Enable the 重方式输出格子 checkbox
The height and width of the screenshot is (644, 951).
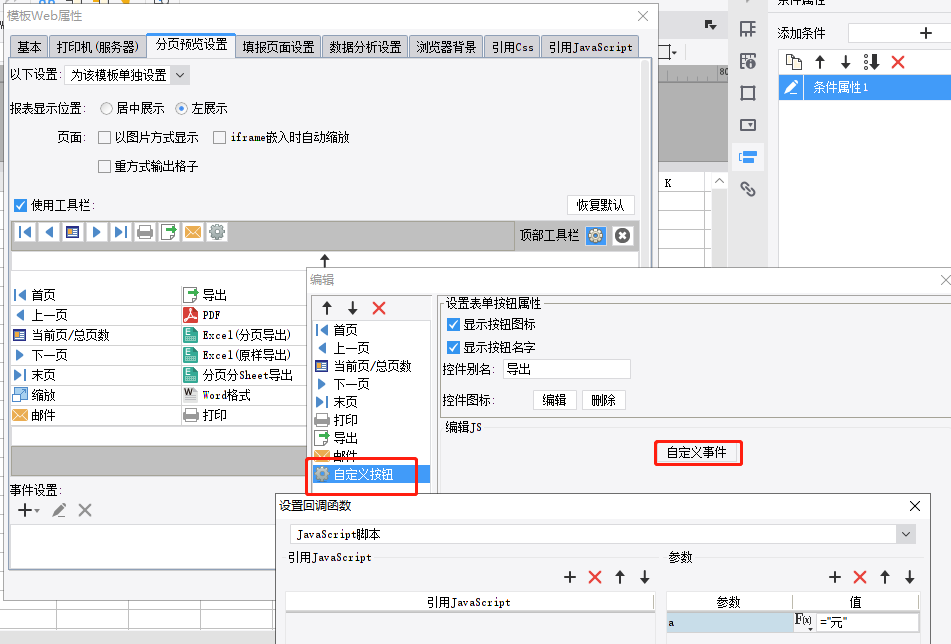pos(104,166)
